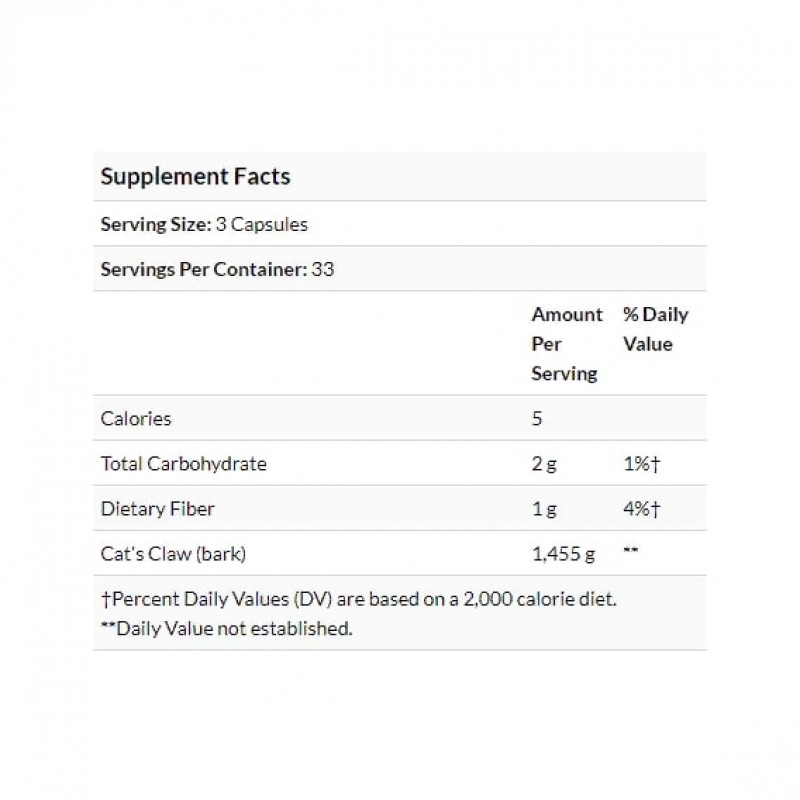Click the 1% carbohydrate daily value
The height and width of the screenshot is (800, 800).
[x=641, y=463]
